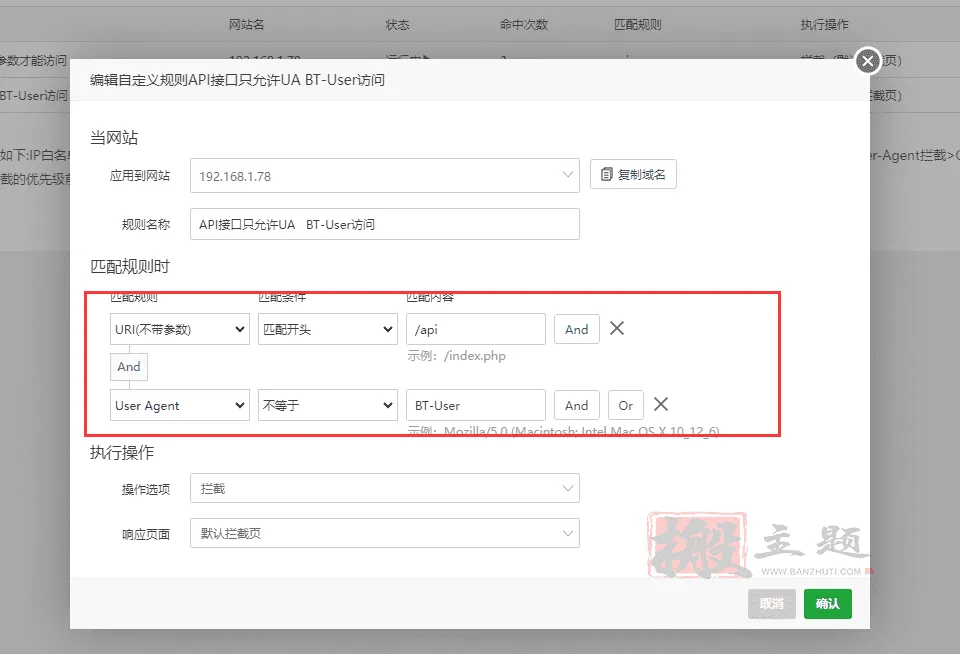Image resolution: width=960 pixels, height=654 pixels.
Task: Remove the /api URI rule row
Action: [617, 328]
